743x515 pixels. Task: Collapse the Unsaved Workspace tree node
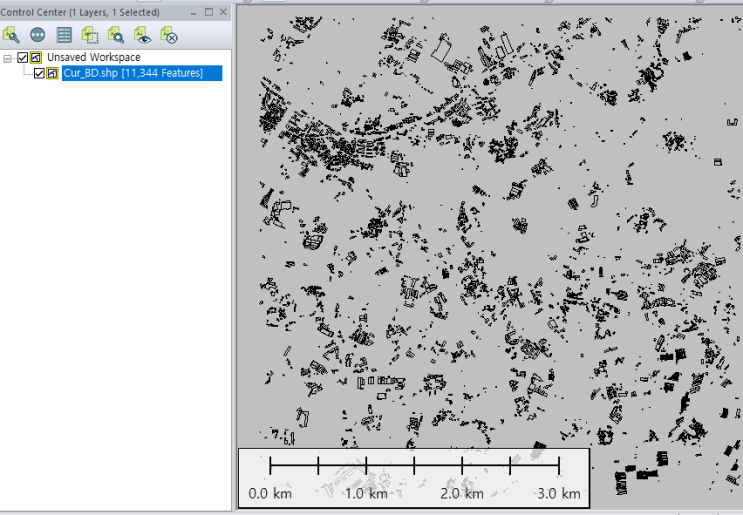click(x=7, y=58)
